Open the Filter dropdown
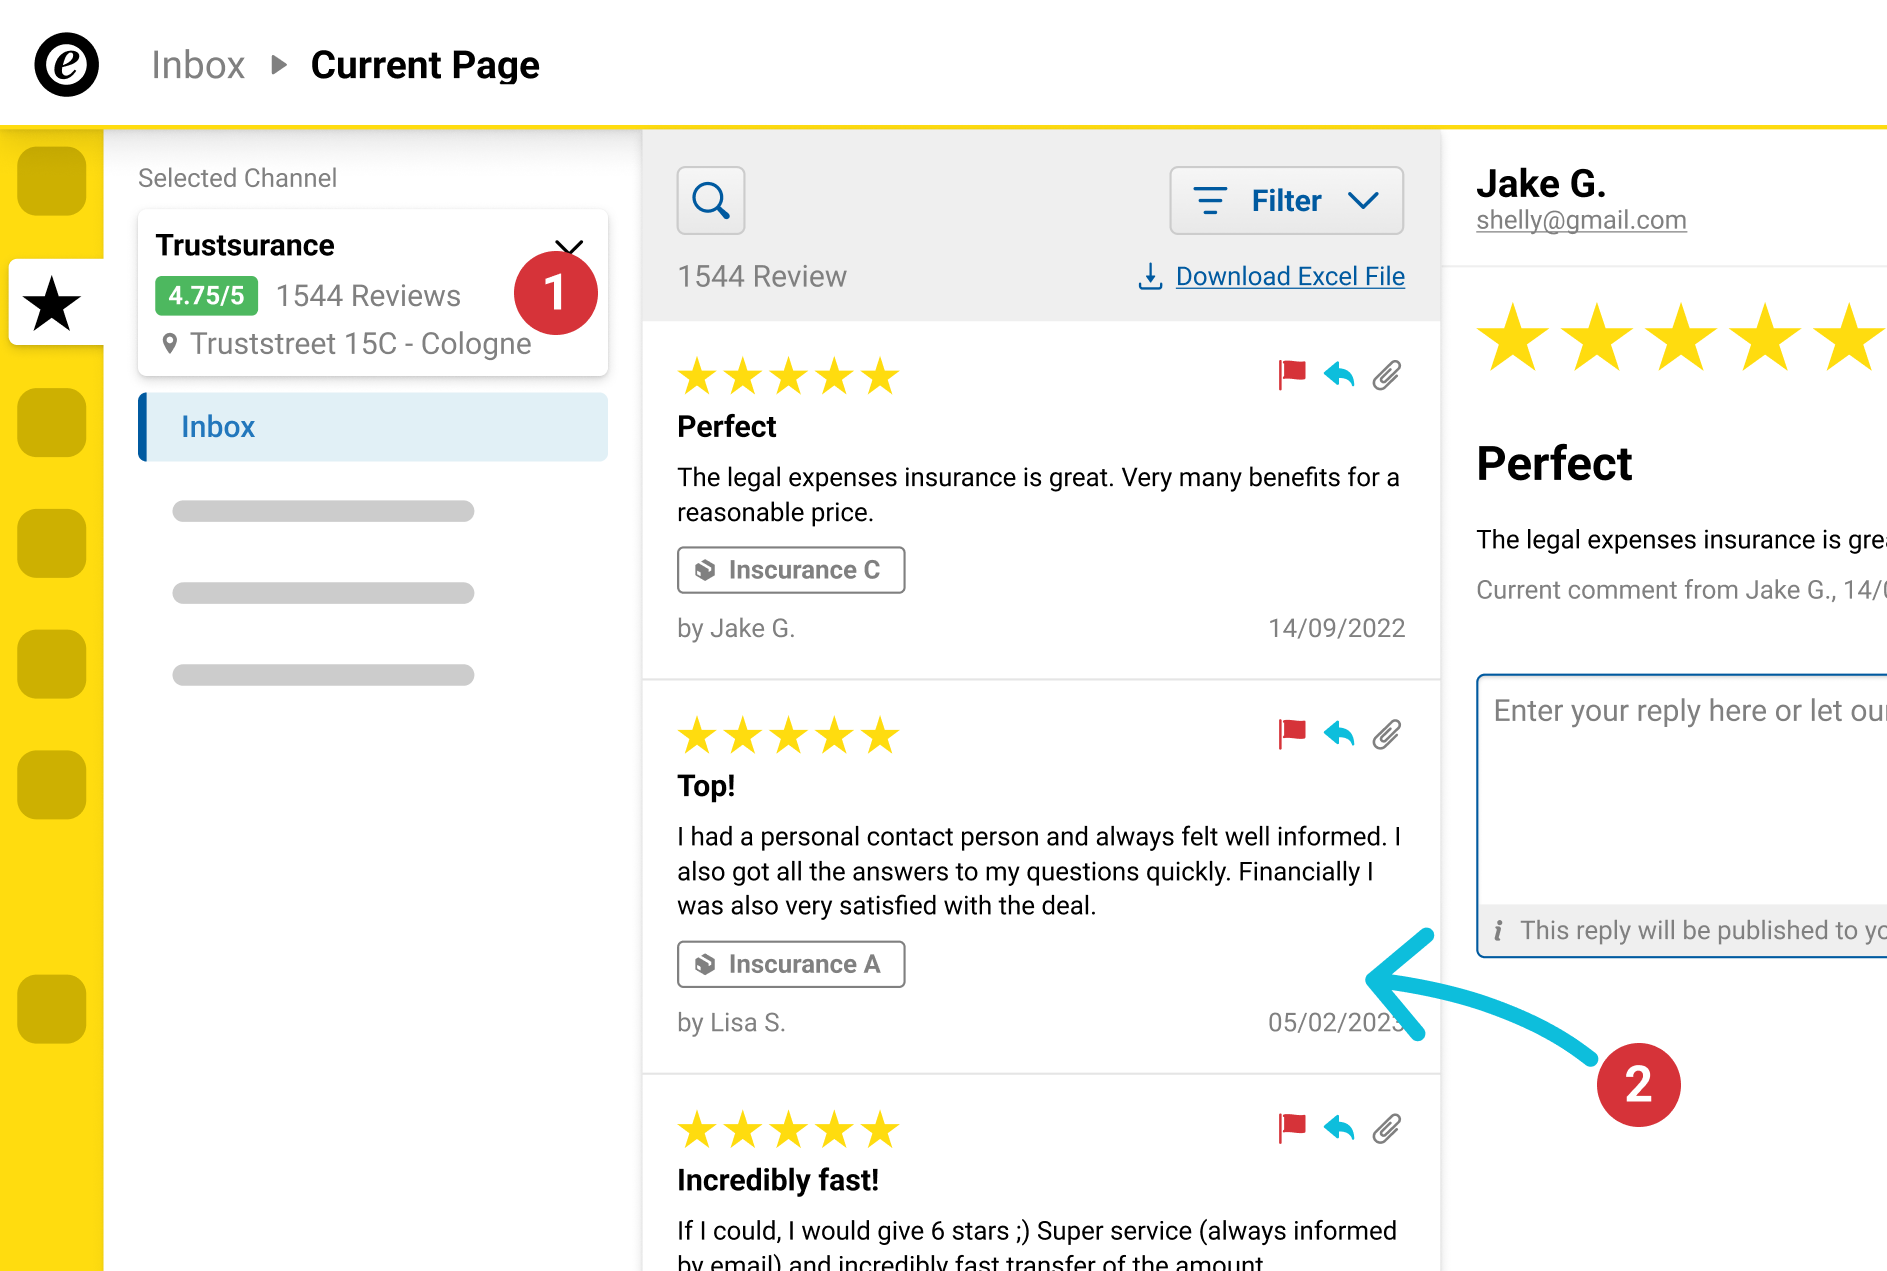Viewport: 1887px width, 1271px height. pos(1286,200)
